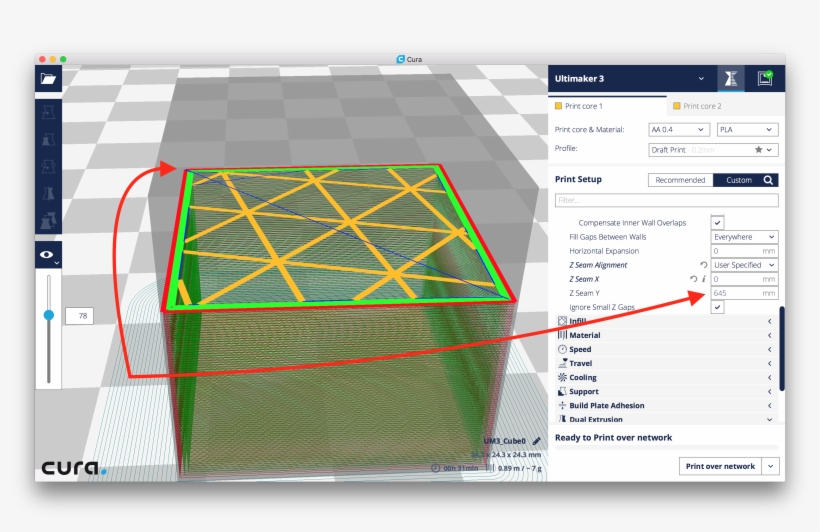
Task: Click the Print over network button
Action: [719, 466]
